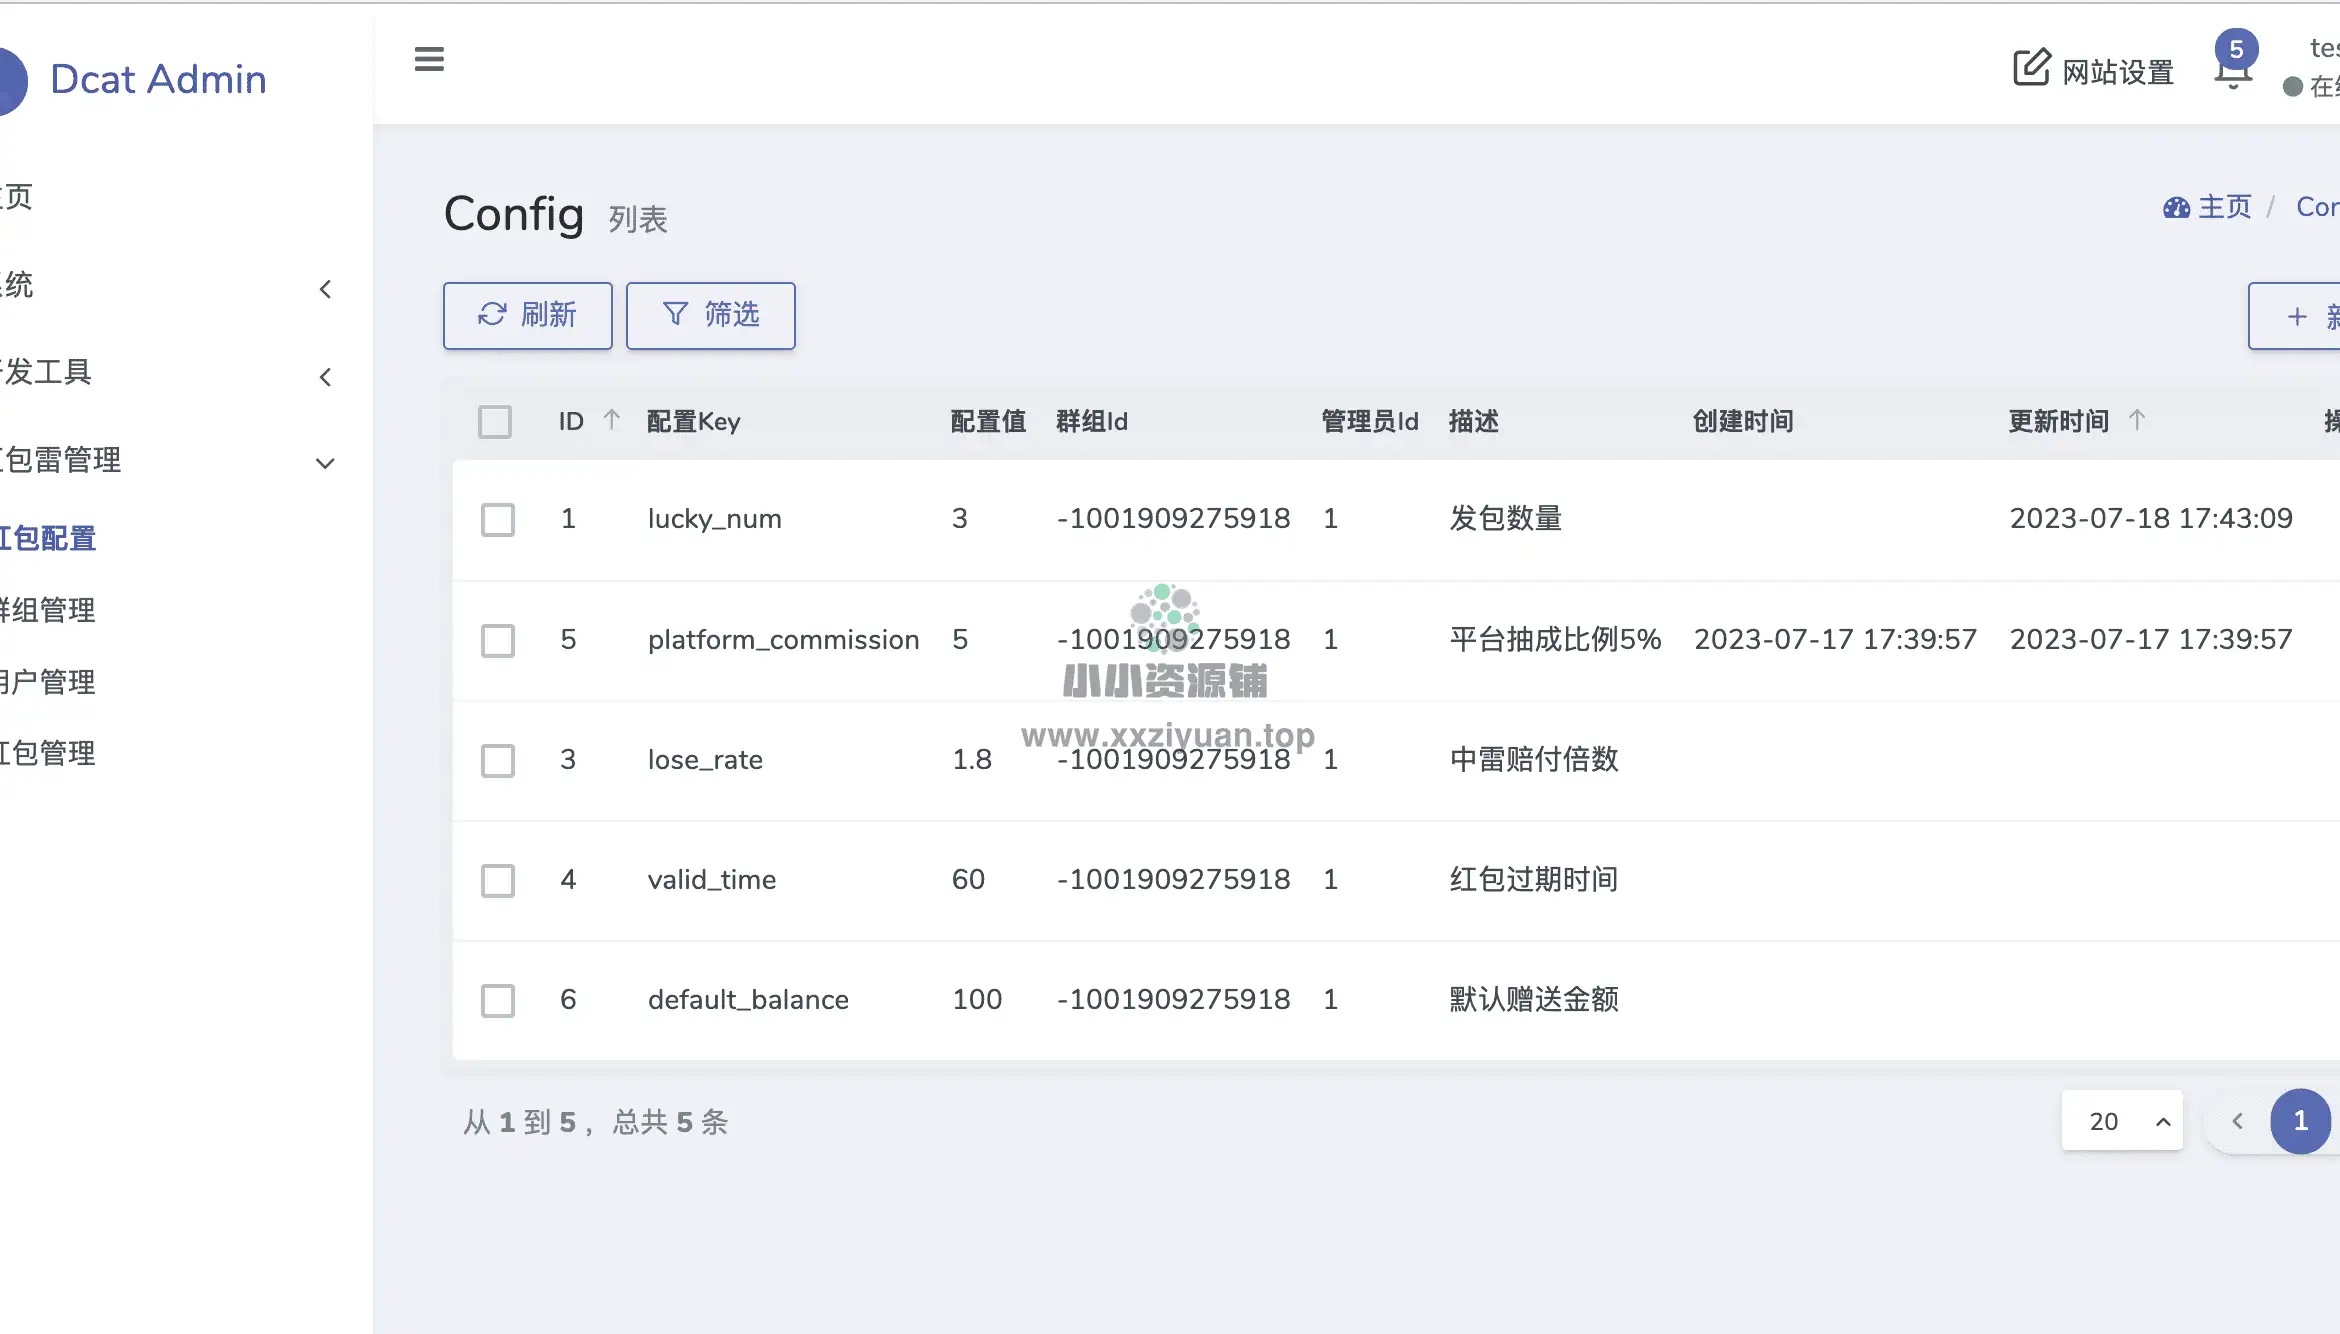Open 用户管理 in the sidebar
Image resolution: width=2340 pixels, height=1334 pixels.
pos(48,682)
